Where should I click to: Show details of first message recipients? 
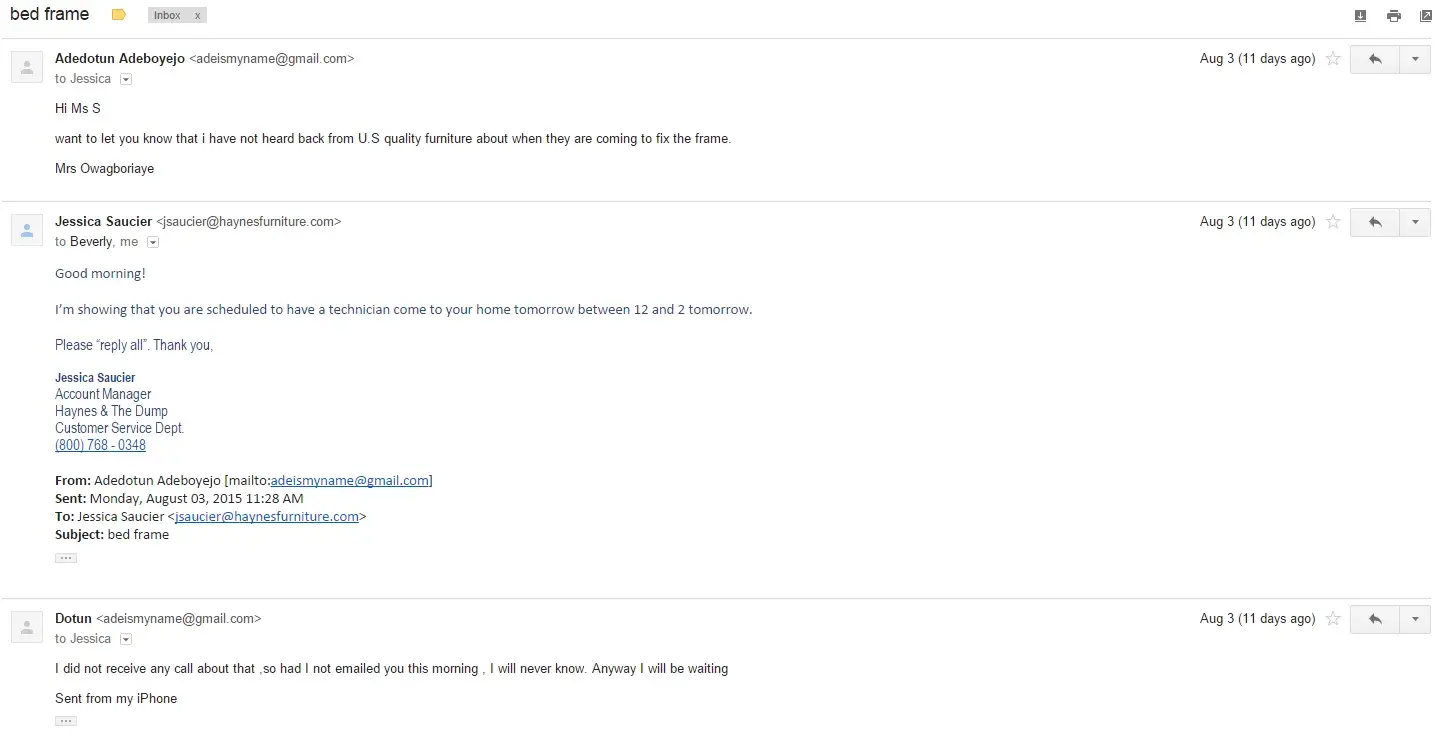point(126,79)
